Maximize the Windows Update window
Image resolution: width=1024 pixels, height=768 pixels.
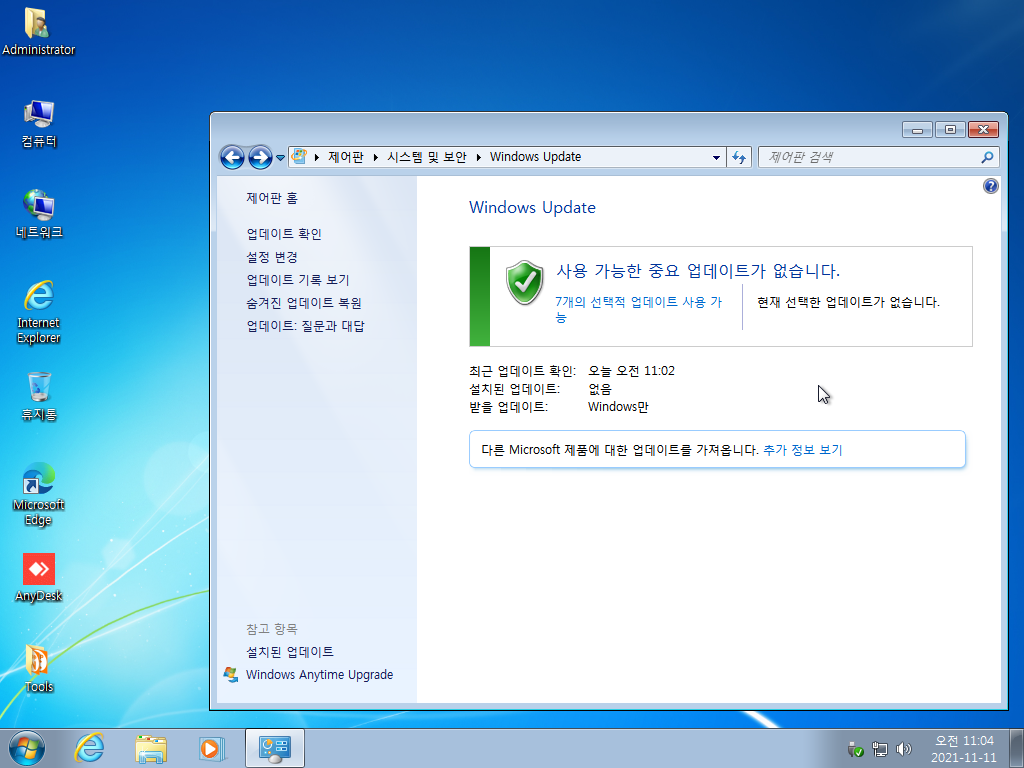click(950, 129)
